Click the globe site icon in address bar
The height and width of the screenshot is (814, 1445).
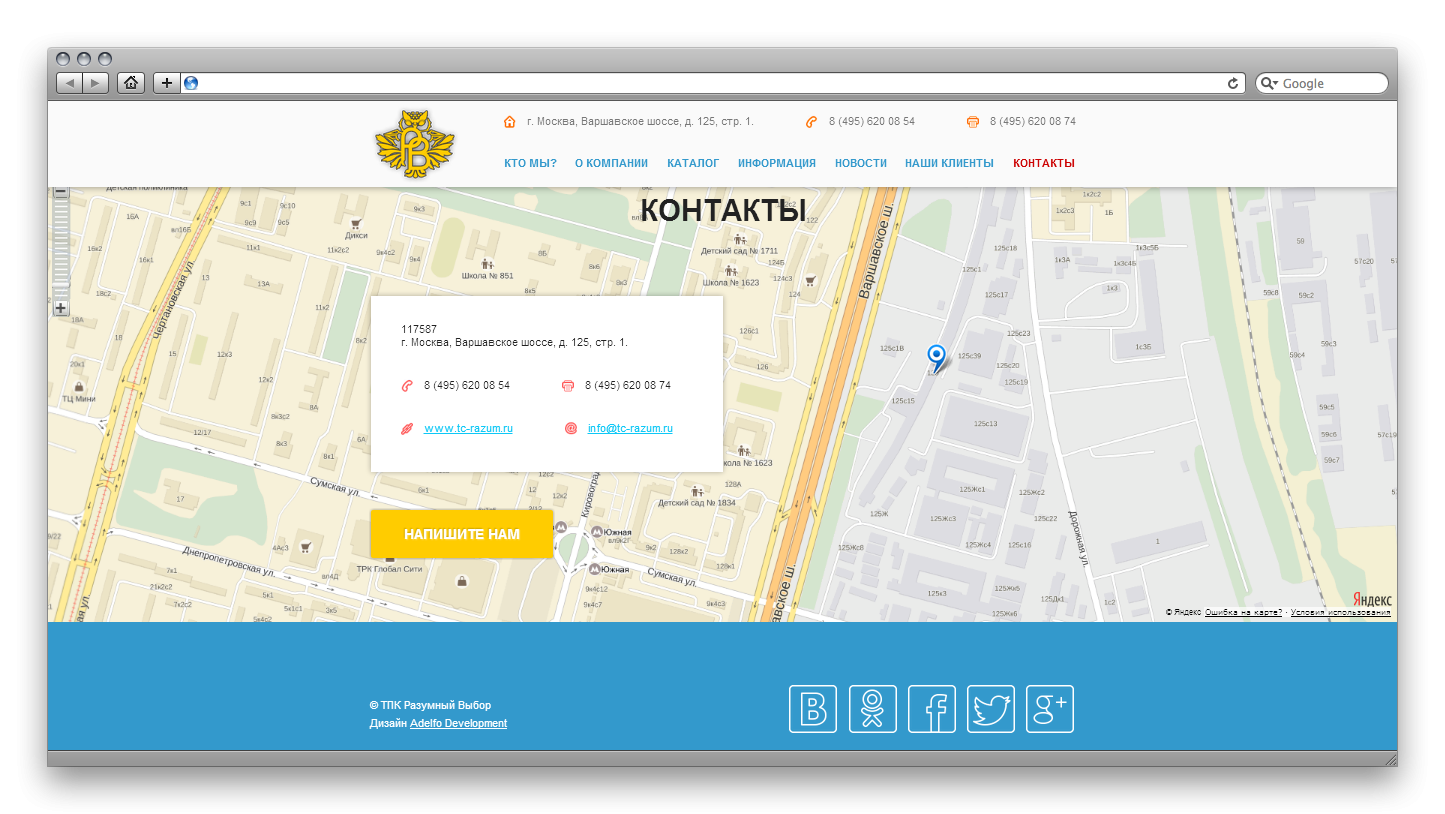coord(191,83)
